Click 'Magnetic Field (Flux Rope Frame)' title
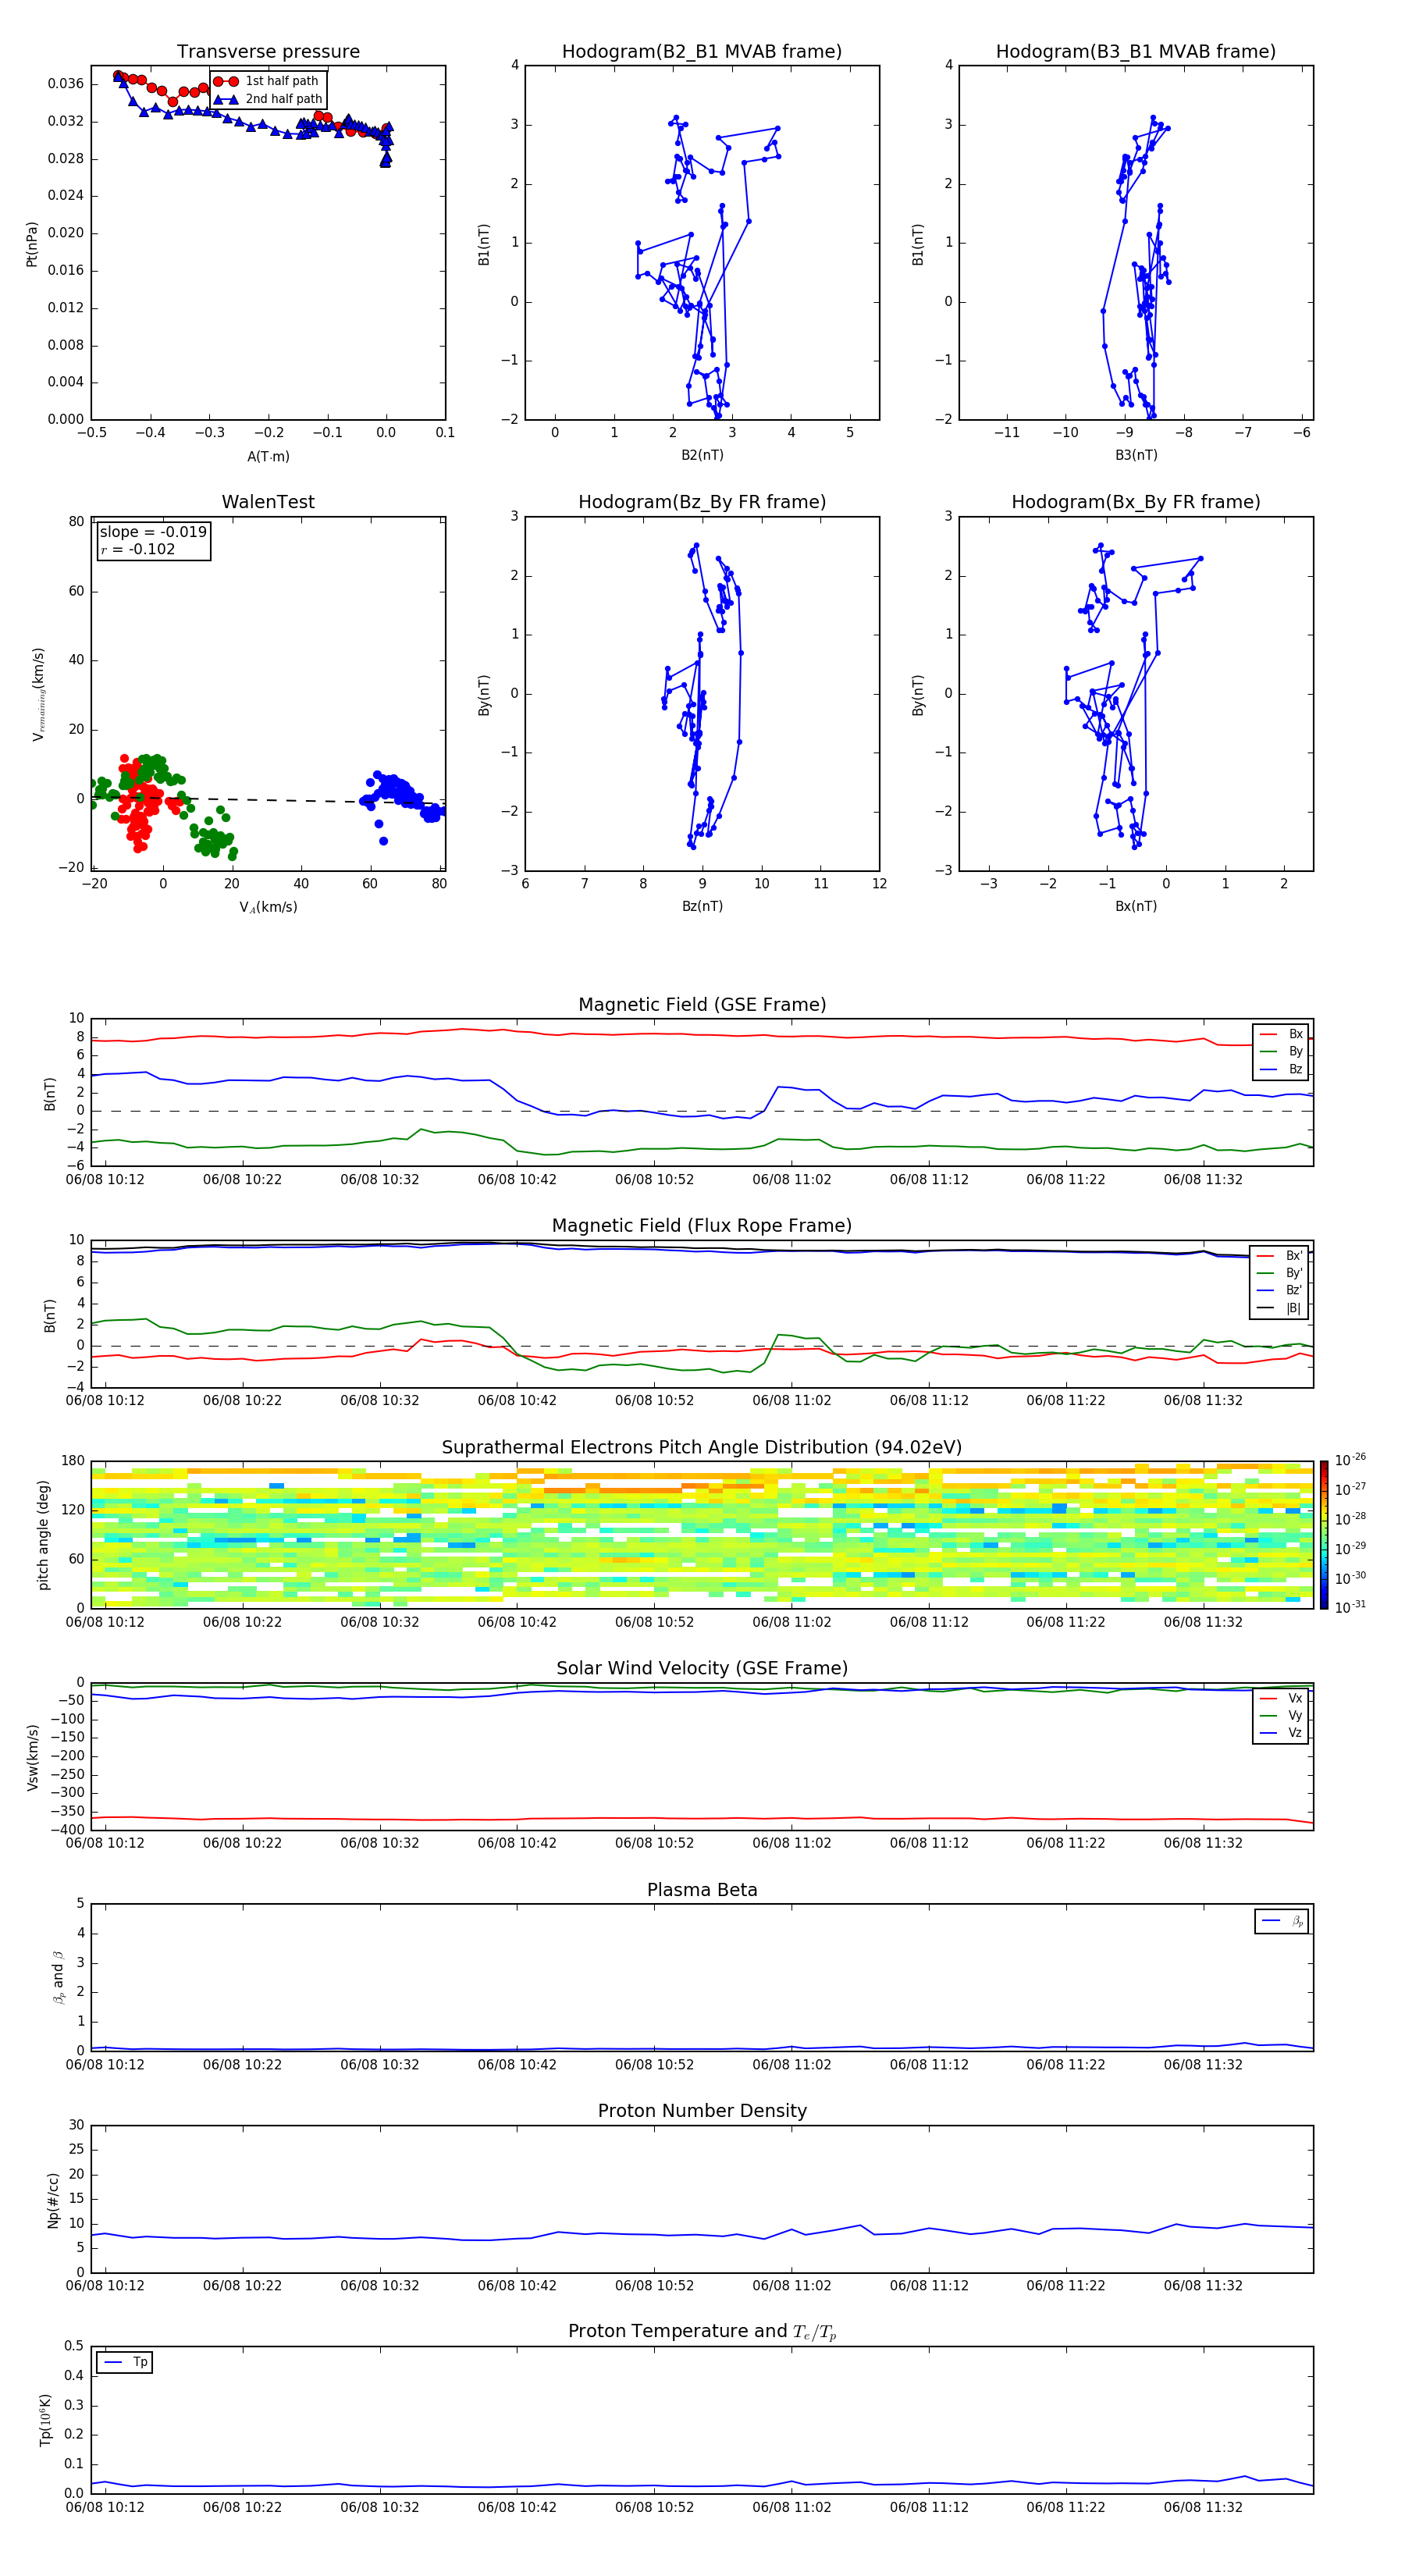Image resolution: width=1405 pixels, height=2576 pixels. pyautogui.click(x=702, y=1226)
